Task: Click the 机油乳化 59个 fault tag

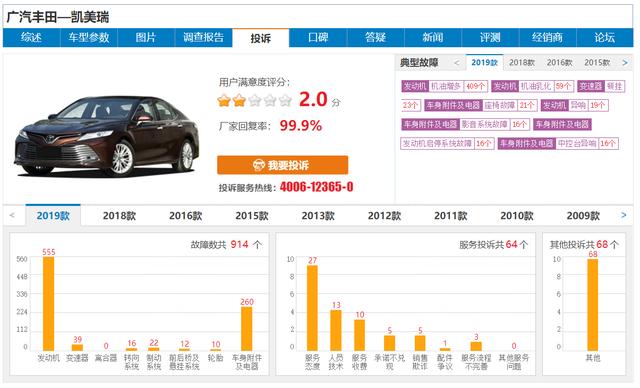Action: 532,86
